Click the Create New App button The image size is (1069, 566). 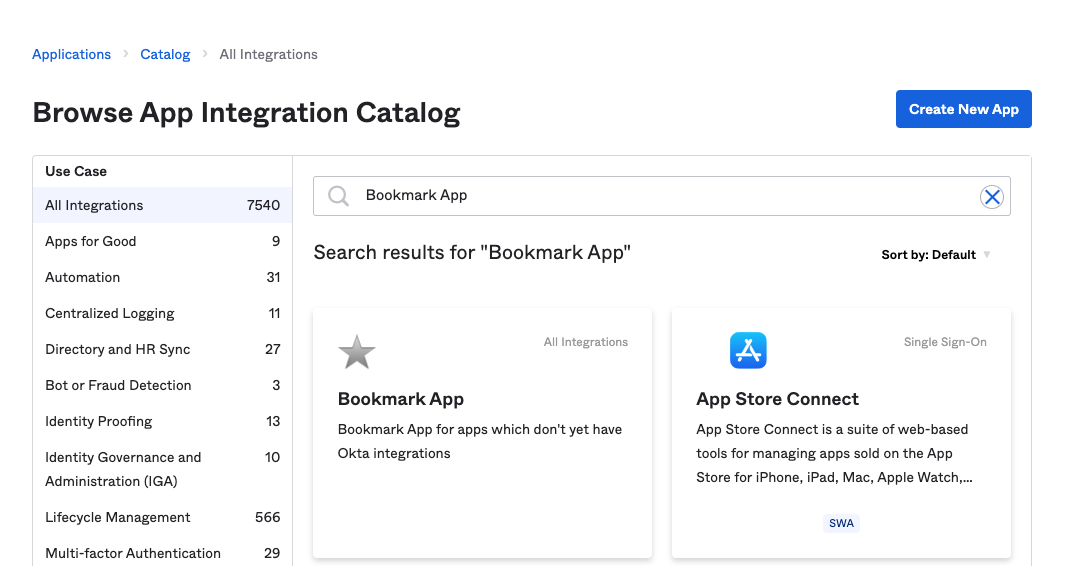pos(963,109)
